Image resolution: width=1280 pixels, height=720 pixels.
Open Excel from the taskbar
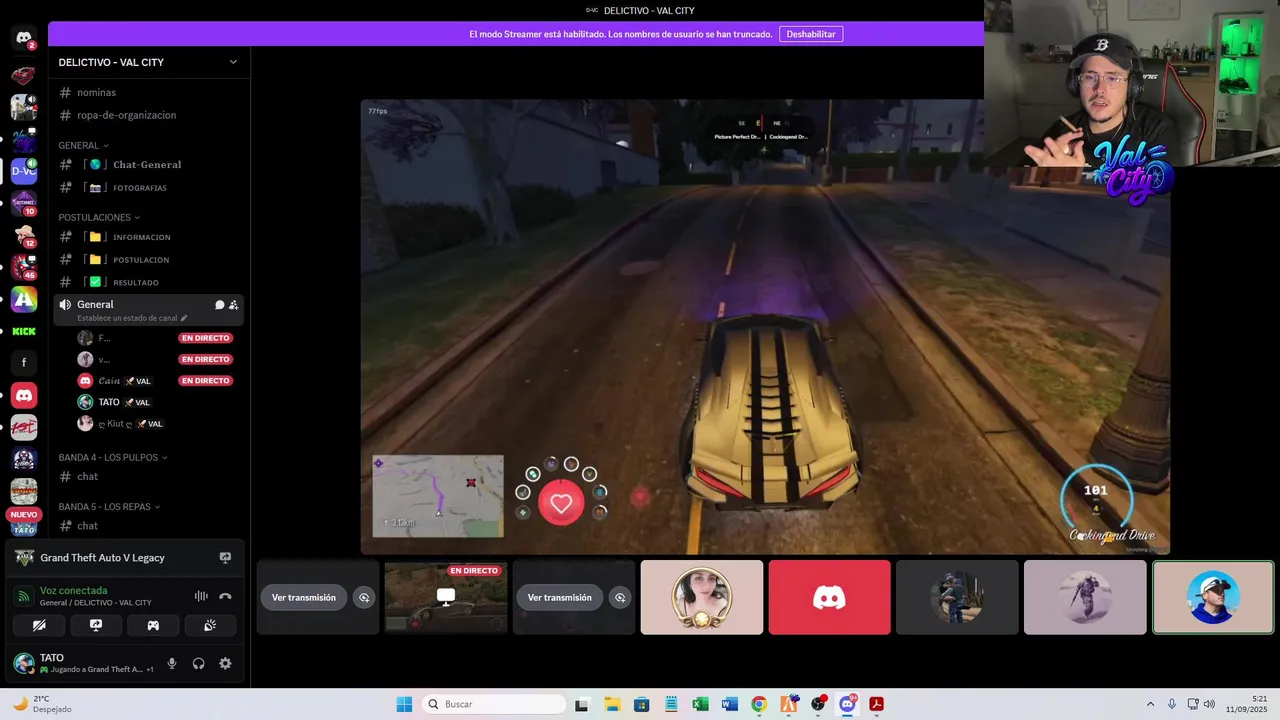700,704
